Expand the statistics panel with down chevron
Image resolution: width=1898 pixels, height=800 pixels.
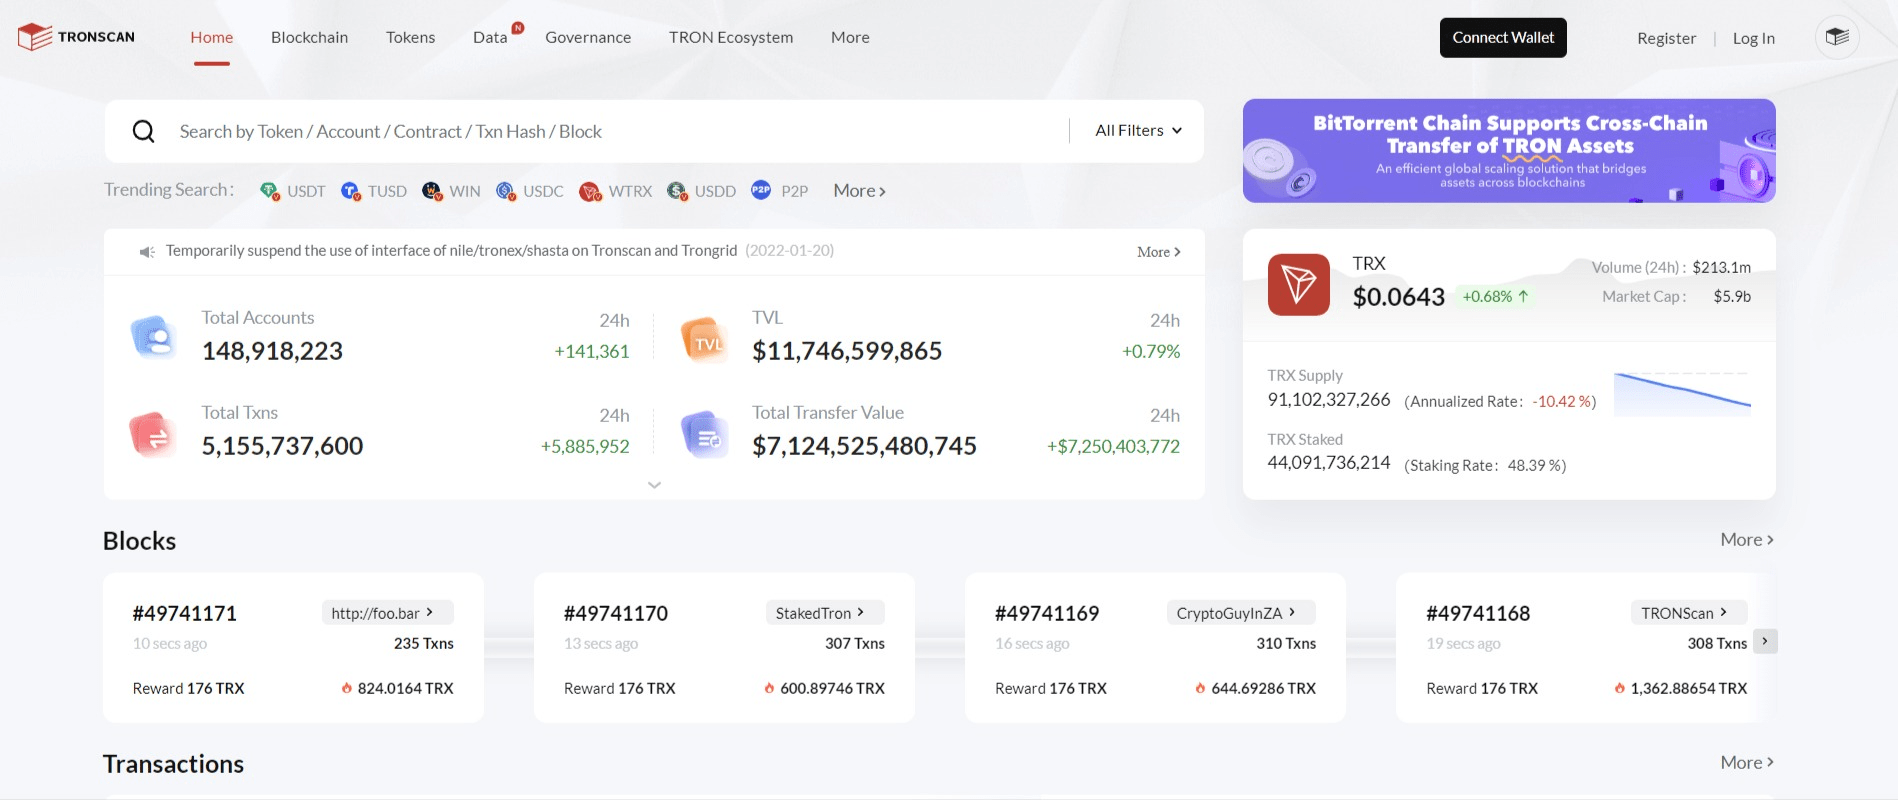coord(655,485)
